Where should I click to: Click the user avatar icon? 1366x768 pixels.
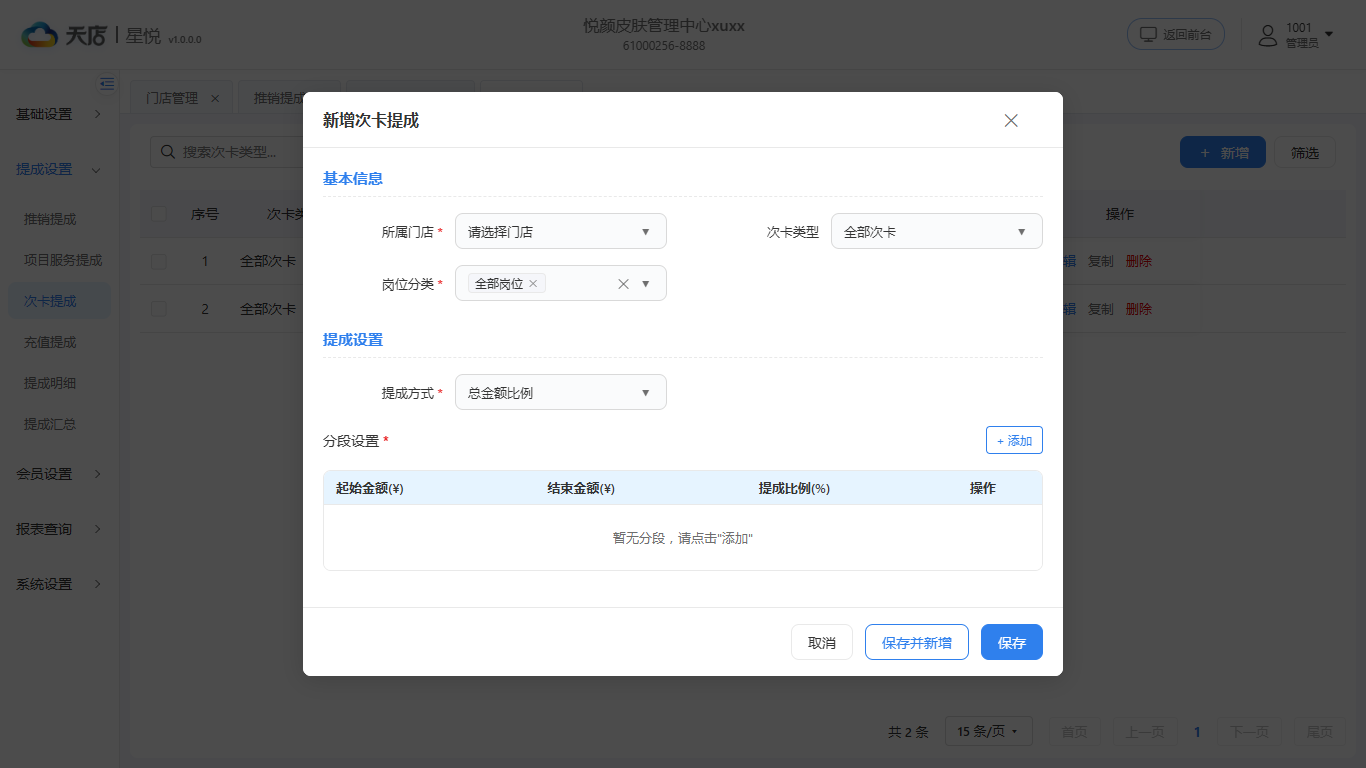[1268, 36]
